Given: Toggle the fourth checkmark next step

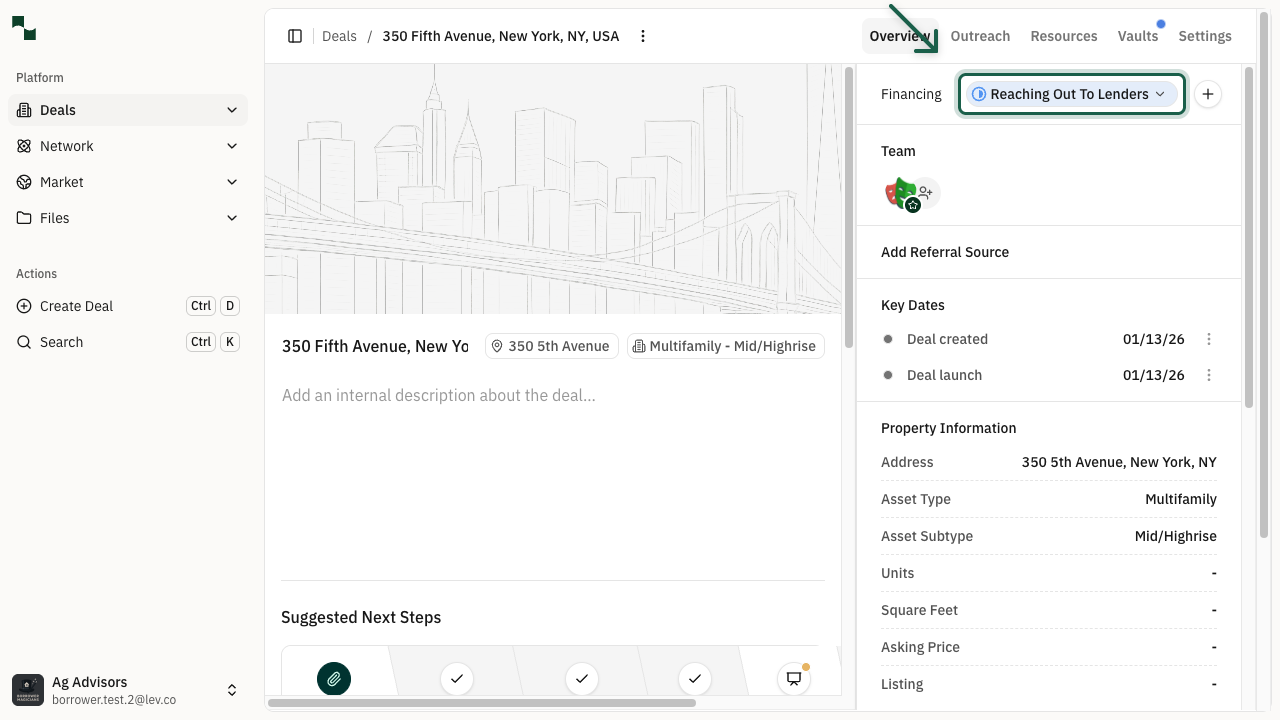Looking at the screenshot, I should 694,679.
